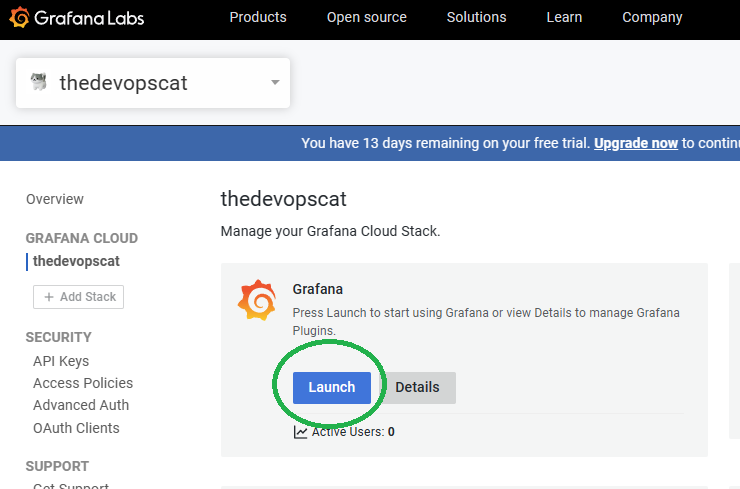Click the GRAFANA CLOUD section header

pos(82,238)
